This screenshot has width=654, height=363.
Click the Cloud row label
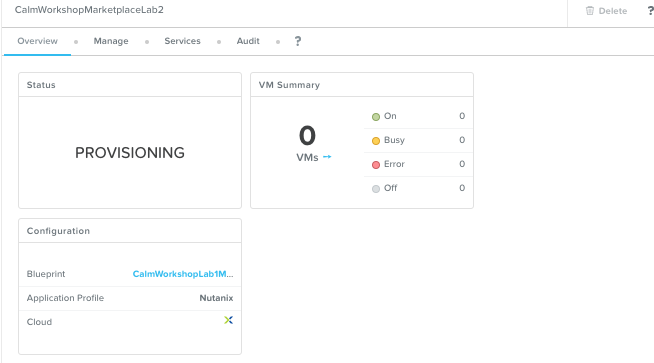pos(39,322)
